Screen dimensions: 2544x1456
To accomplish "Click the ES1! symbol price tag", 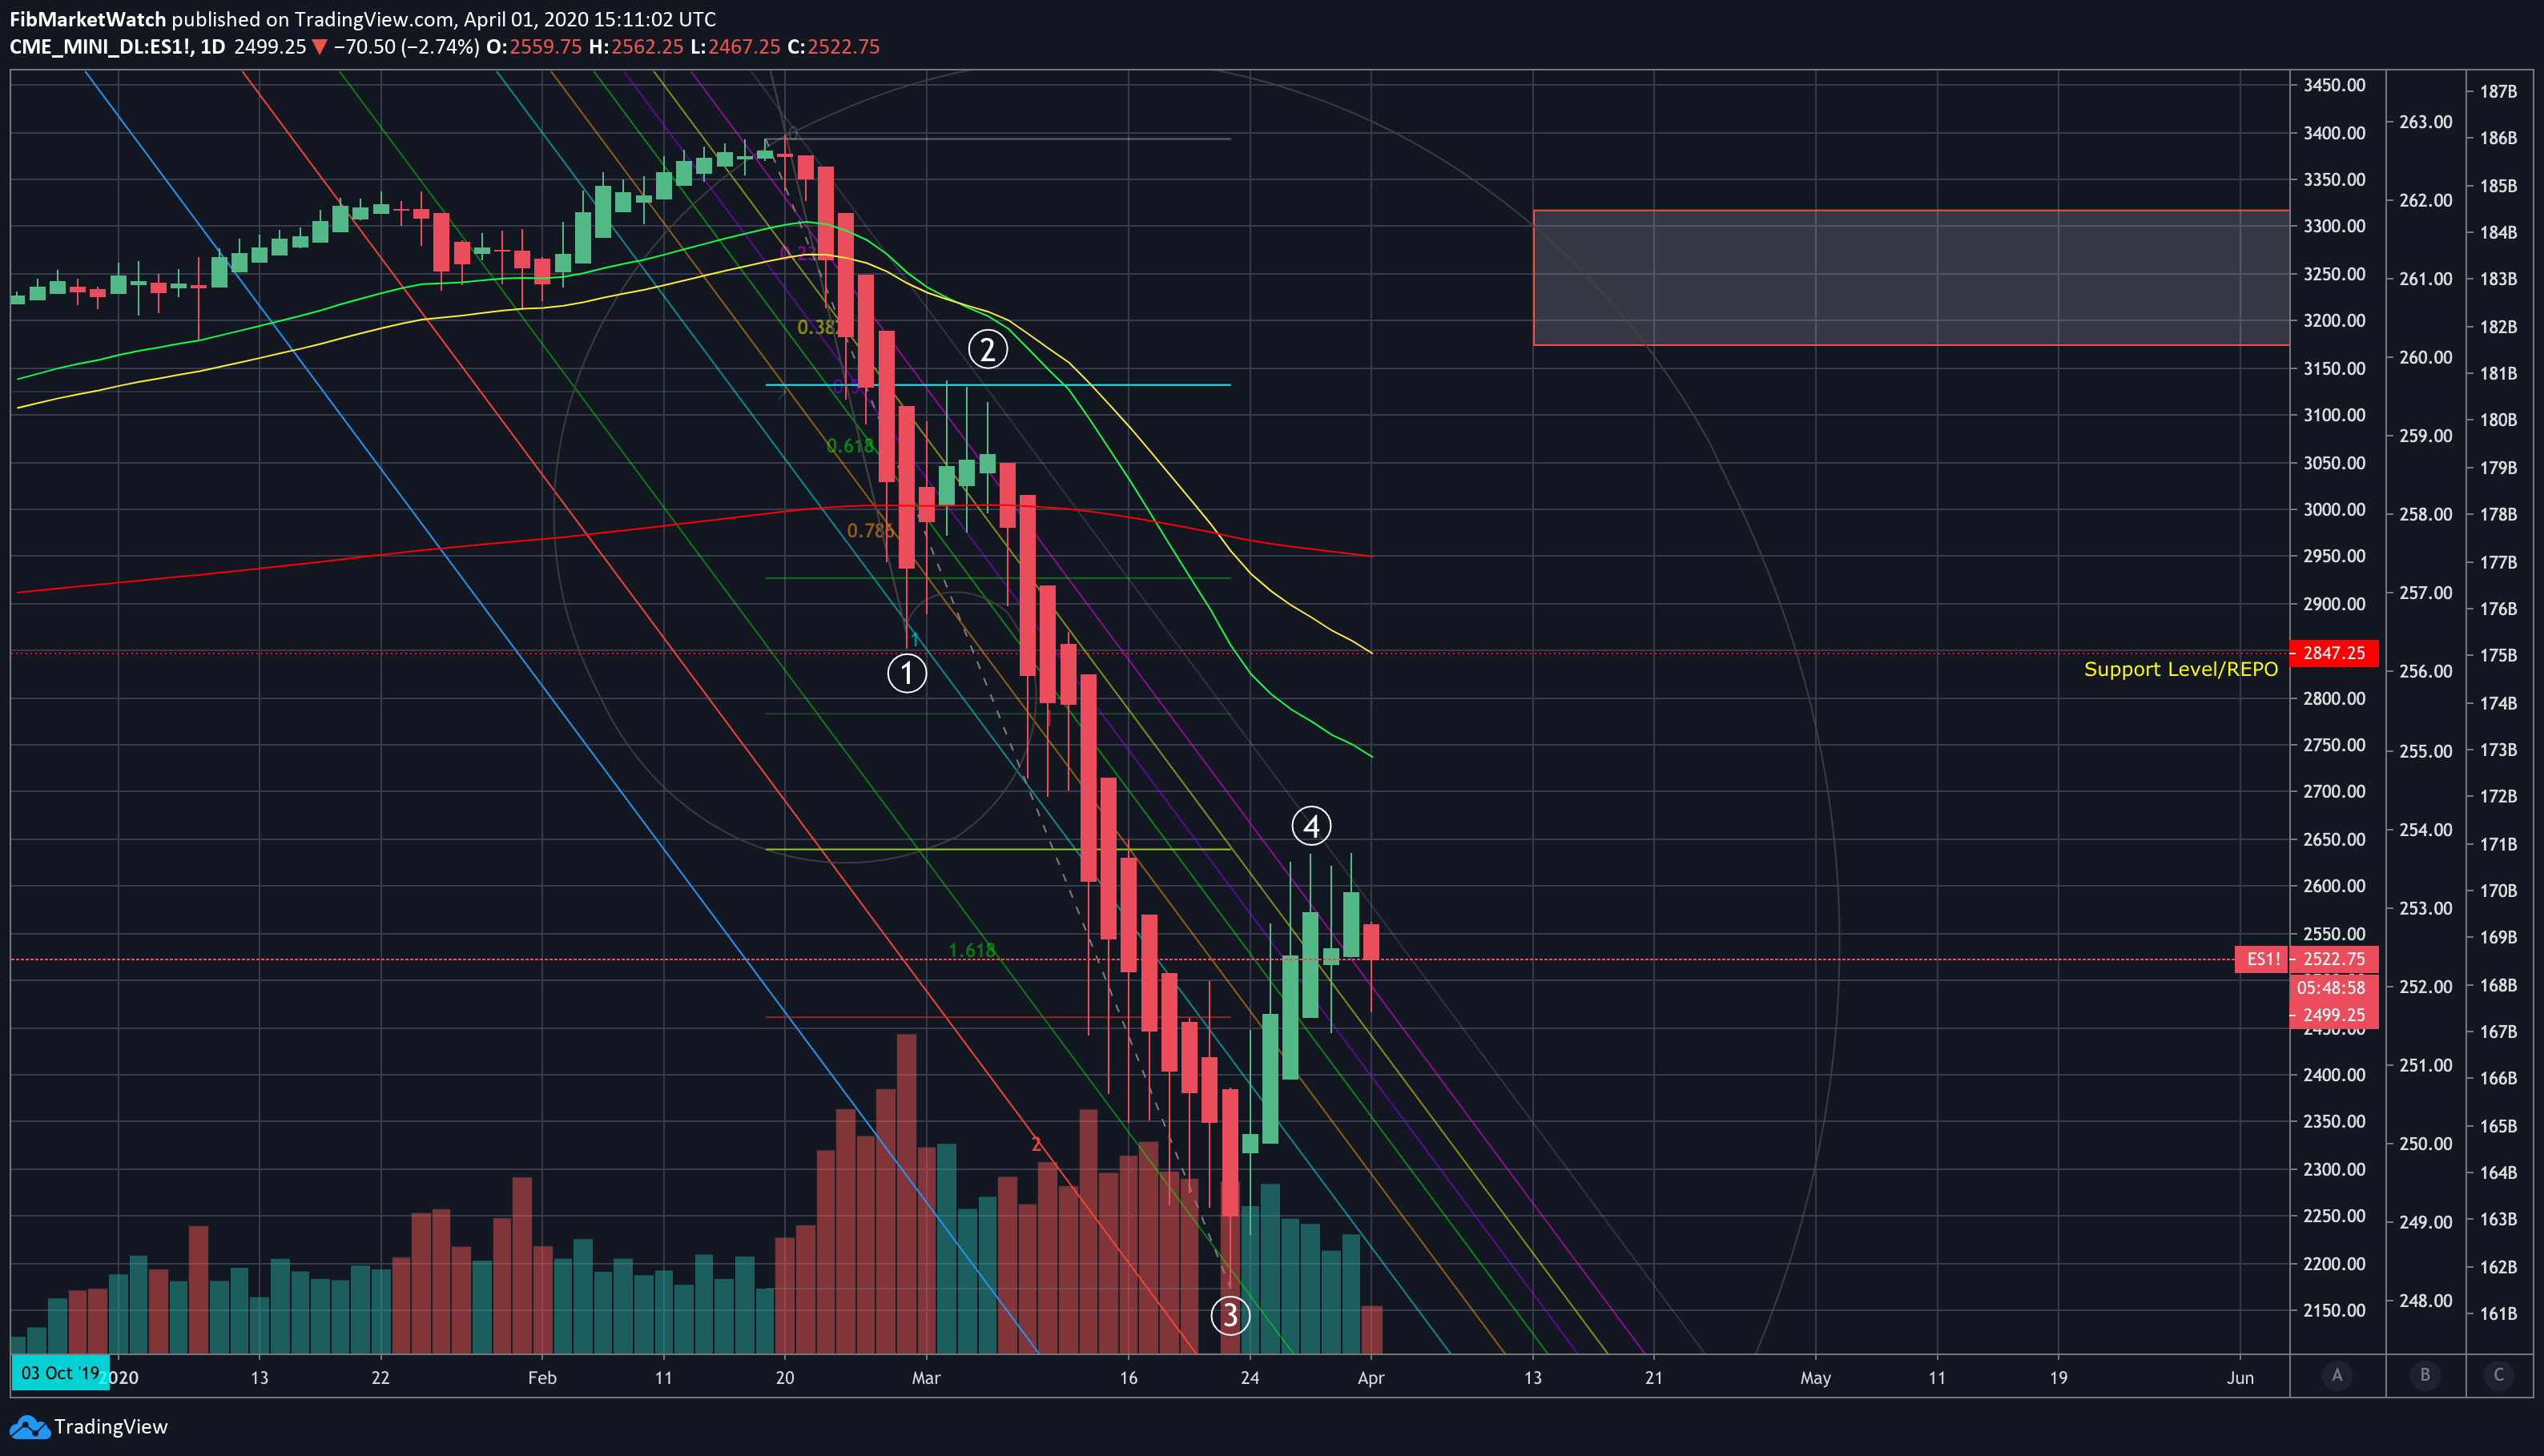I will tap(2262, 959).
